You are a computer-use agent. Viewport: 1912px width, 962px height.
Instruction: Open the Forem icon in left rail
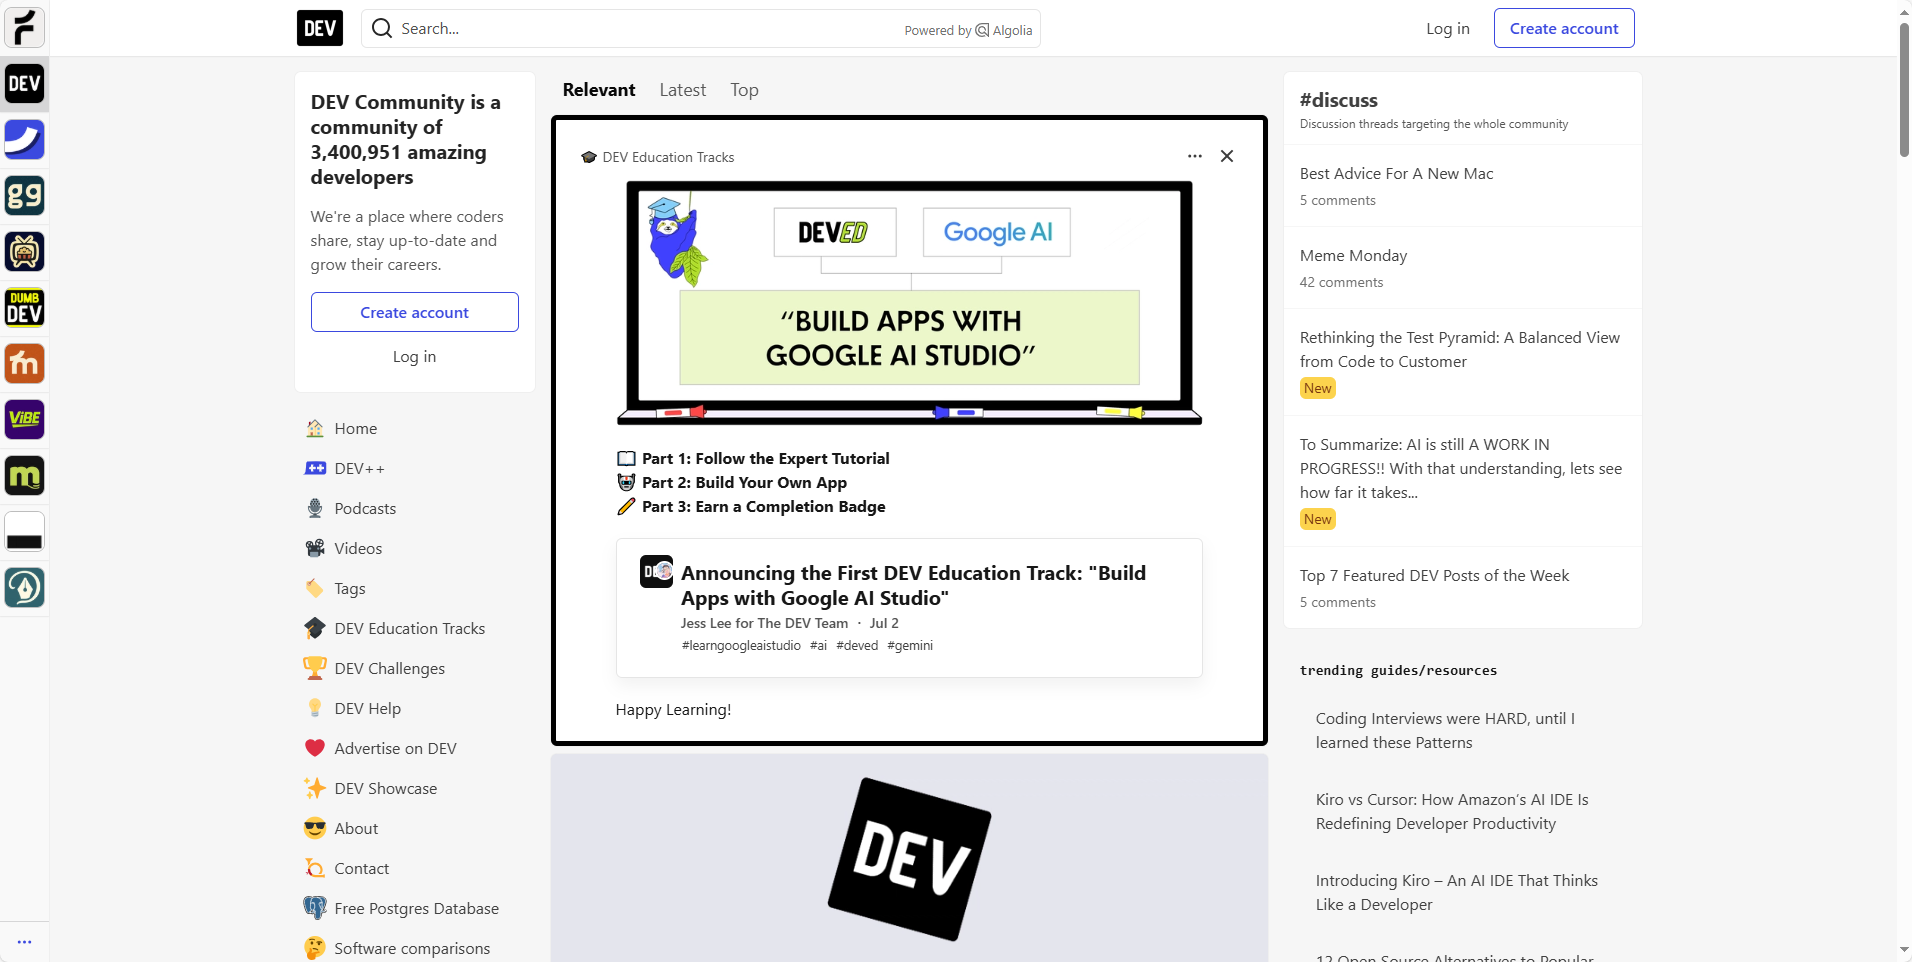point(24,28)
